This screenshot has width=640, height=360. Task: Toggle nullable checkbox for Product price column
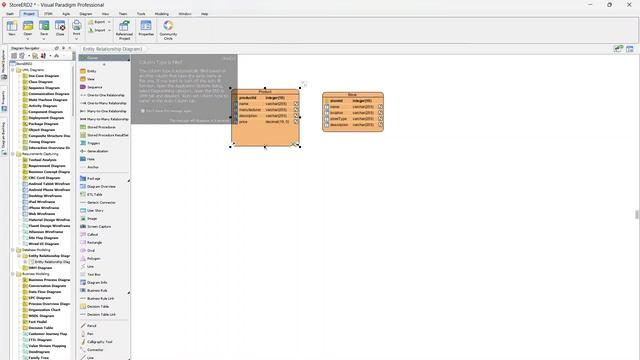click(296, 122)
